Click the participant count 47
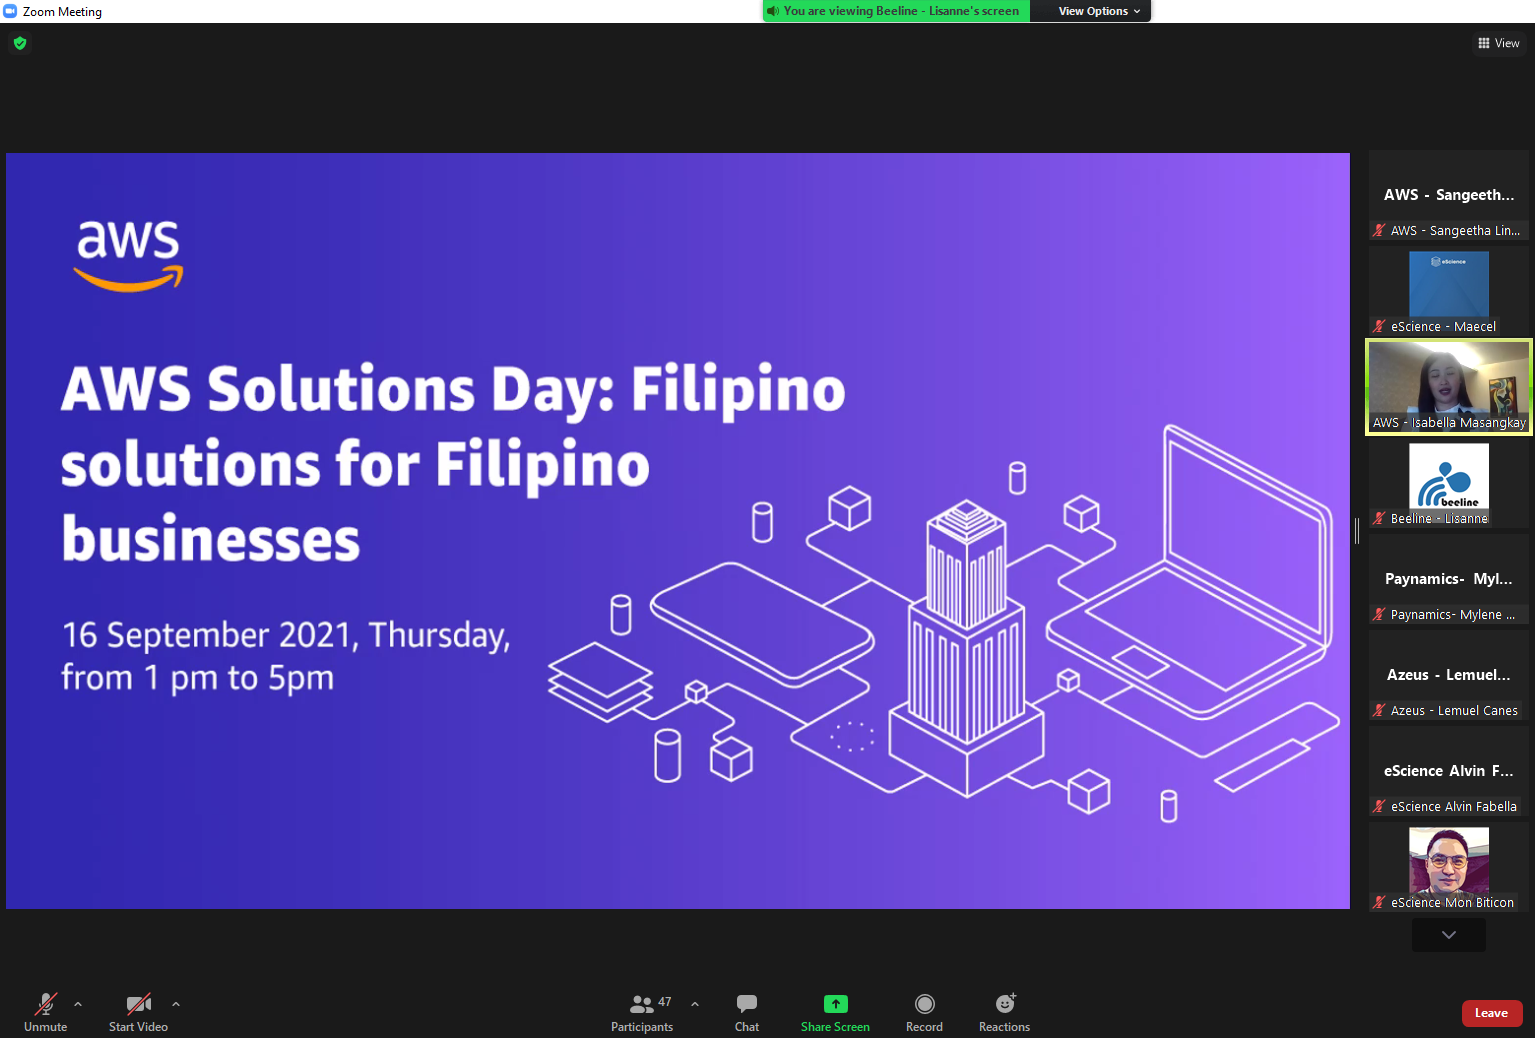1536x1038 pixels. point(665,1002)
